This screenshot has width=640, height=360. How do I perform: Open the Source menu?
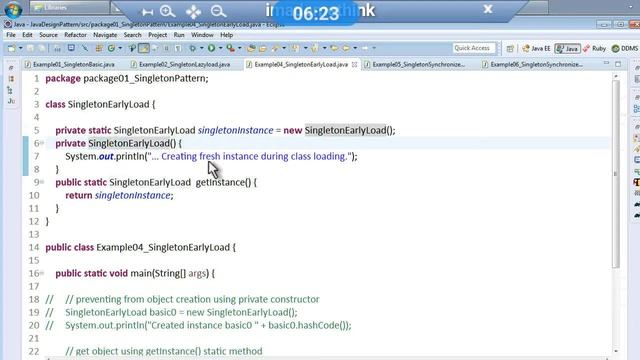48,35
